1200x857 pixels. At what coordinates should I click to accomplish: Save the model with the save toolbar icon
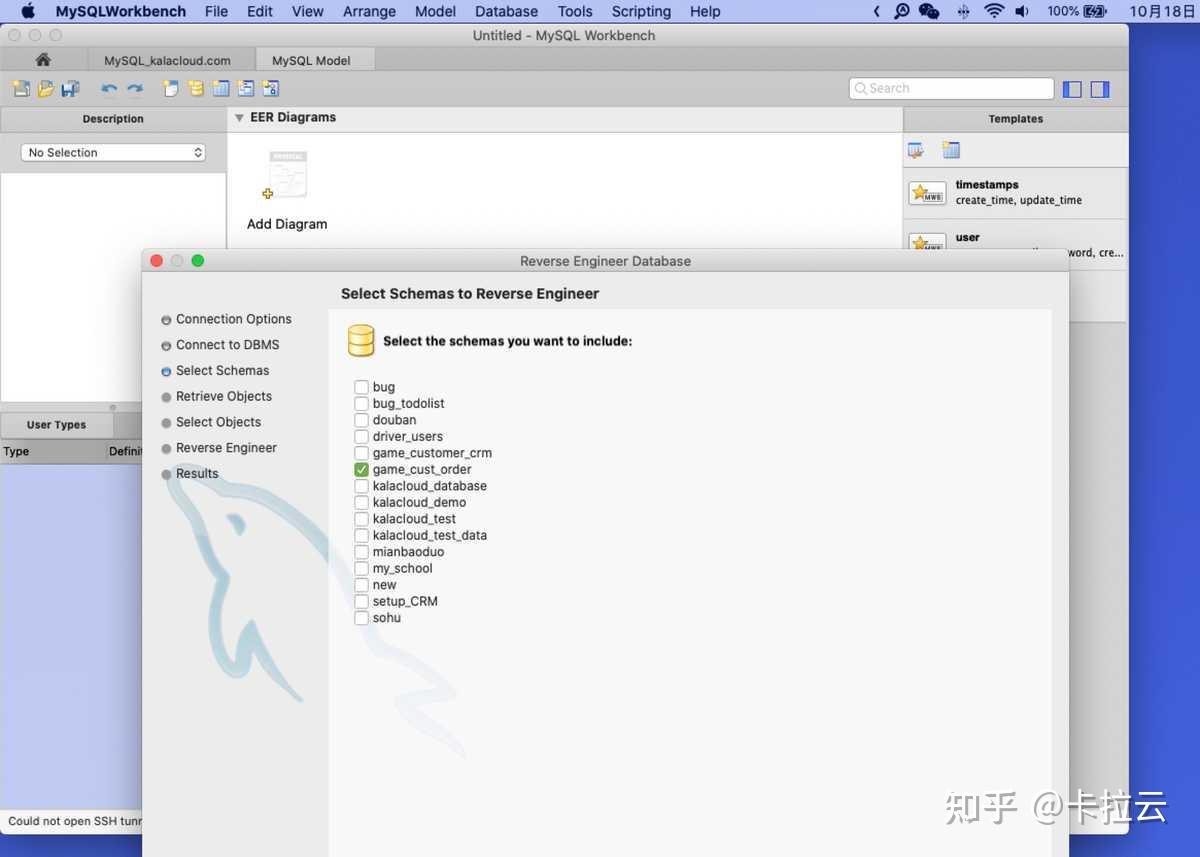tap(71, 88)
